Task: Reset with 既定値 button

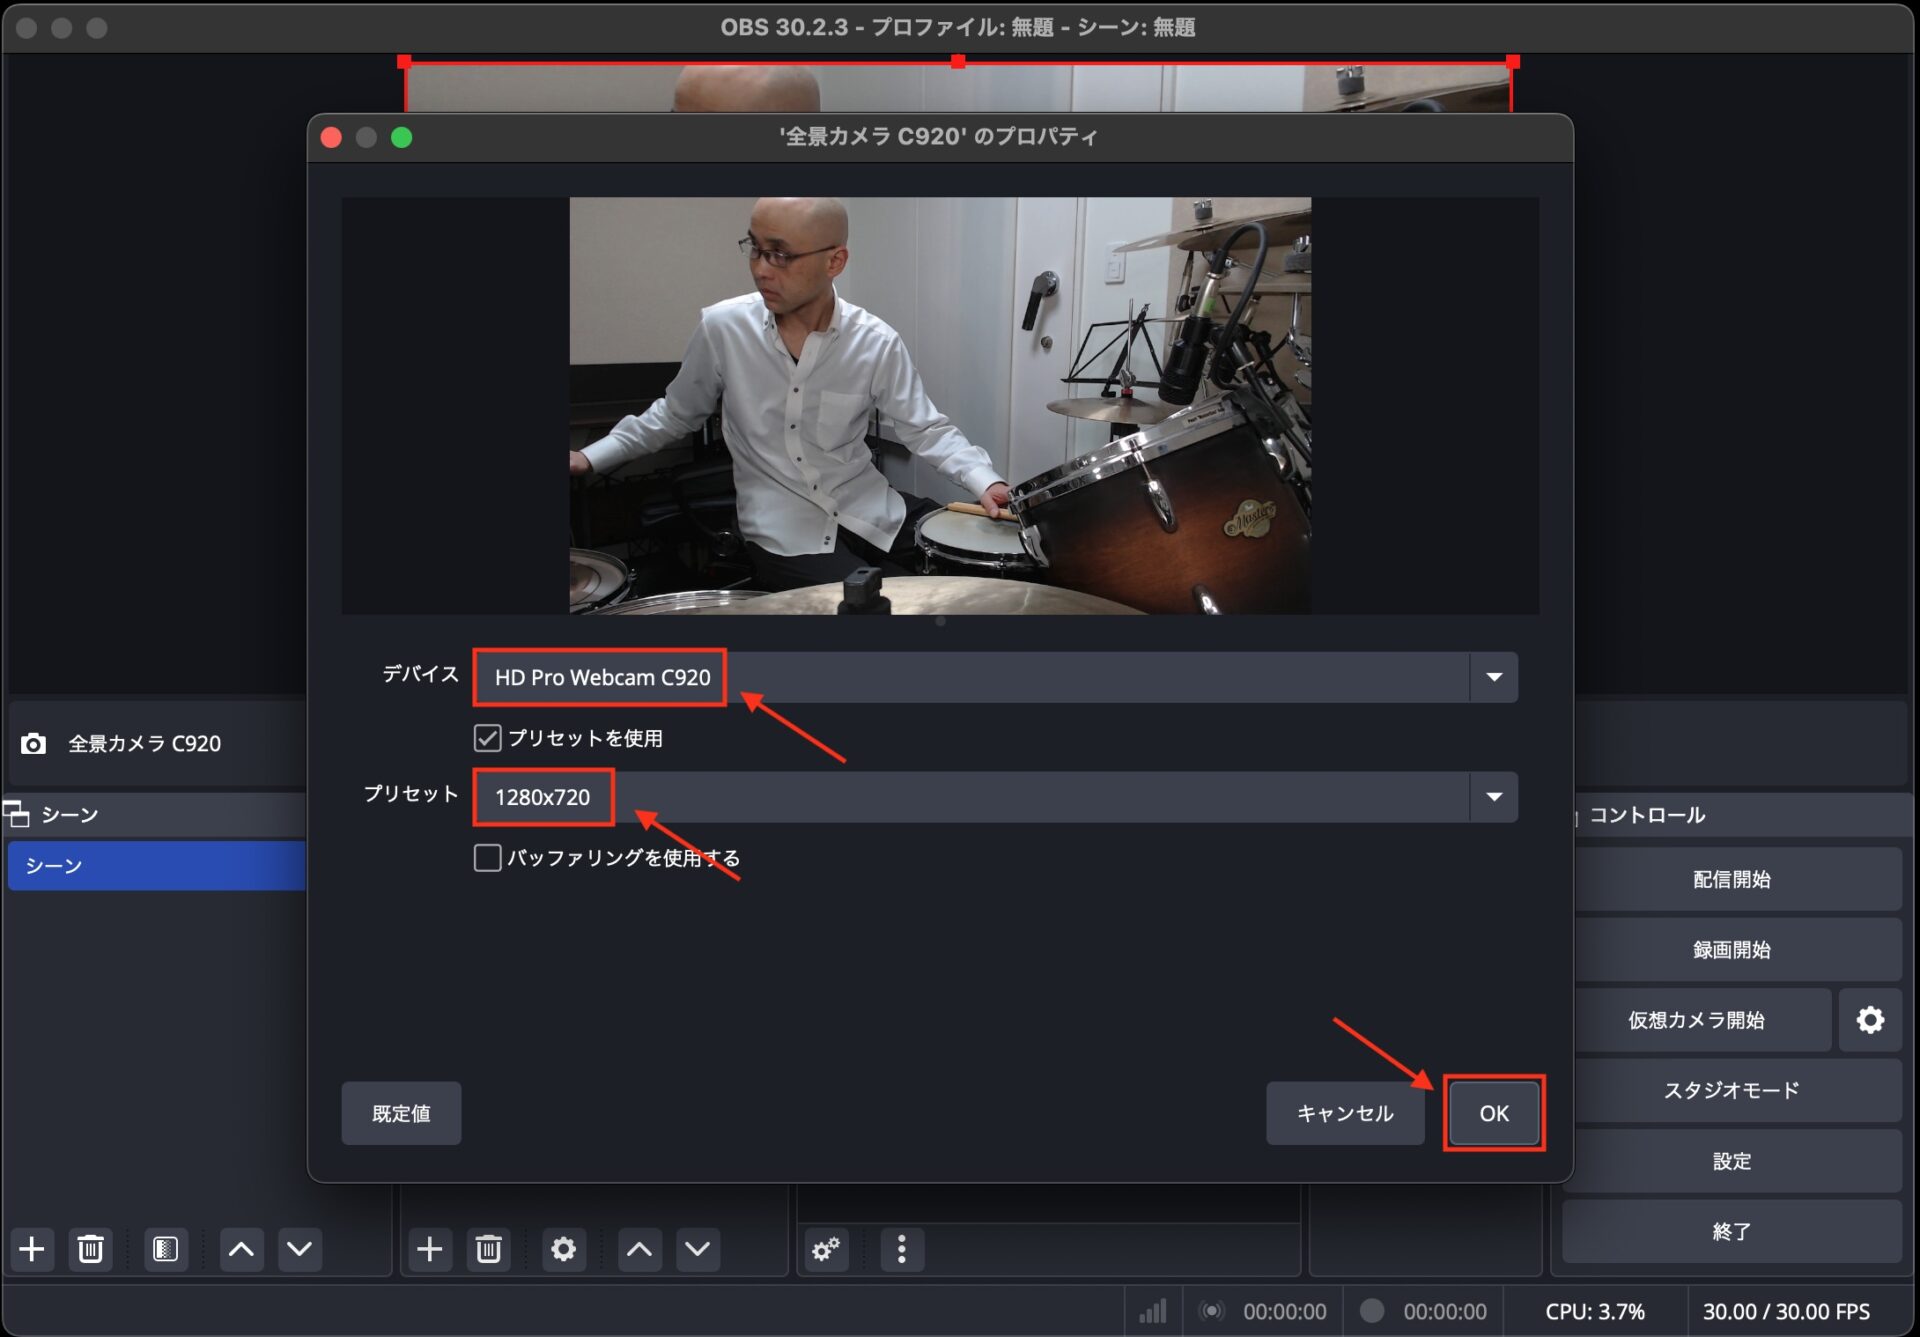Action: pos(401,1113)
